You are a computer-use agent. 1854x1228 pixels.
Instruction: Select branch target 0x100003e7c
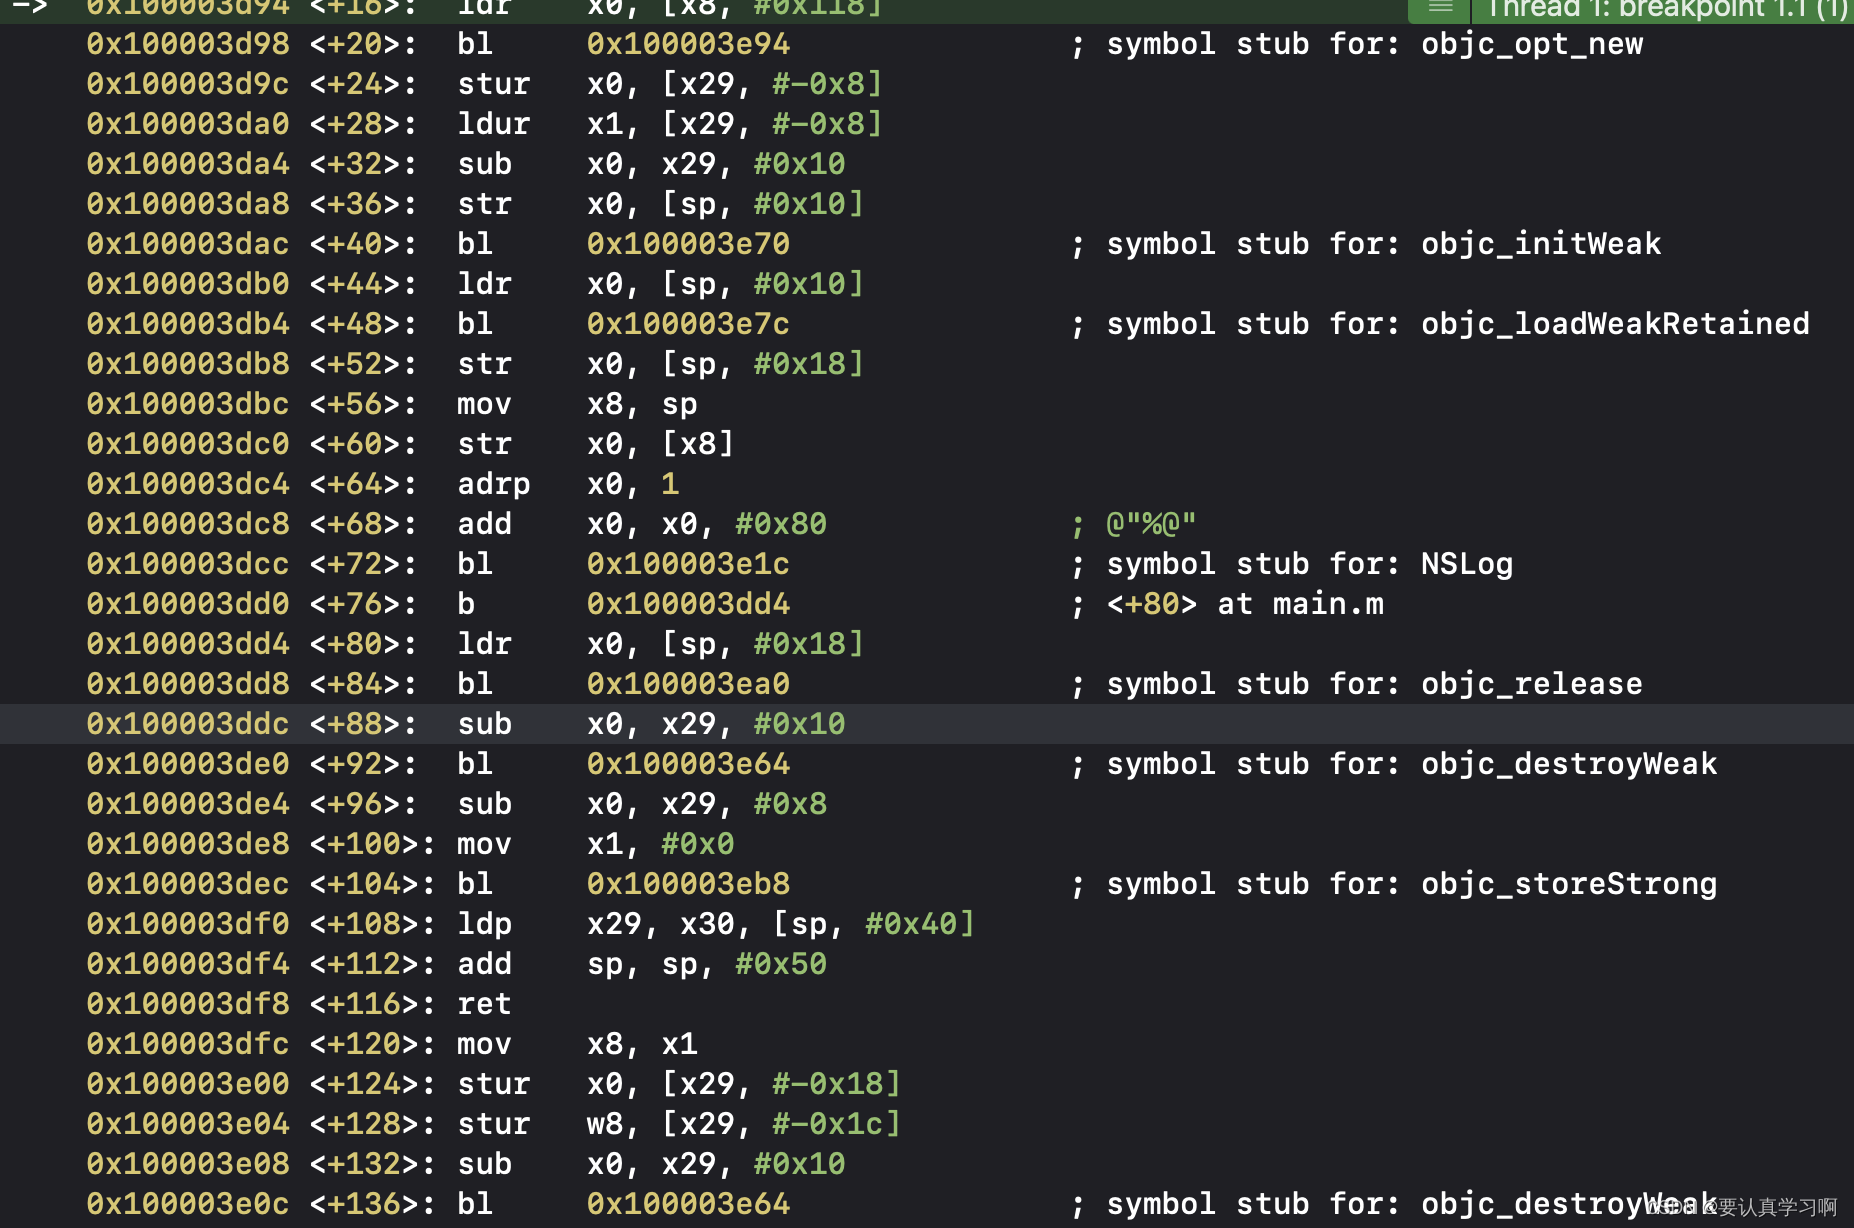coord(688,324)
